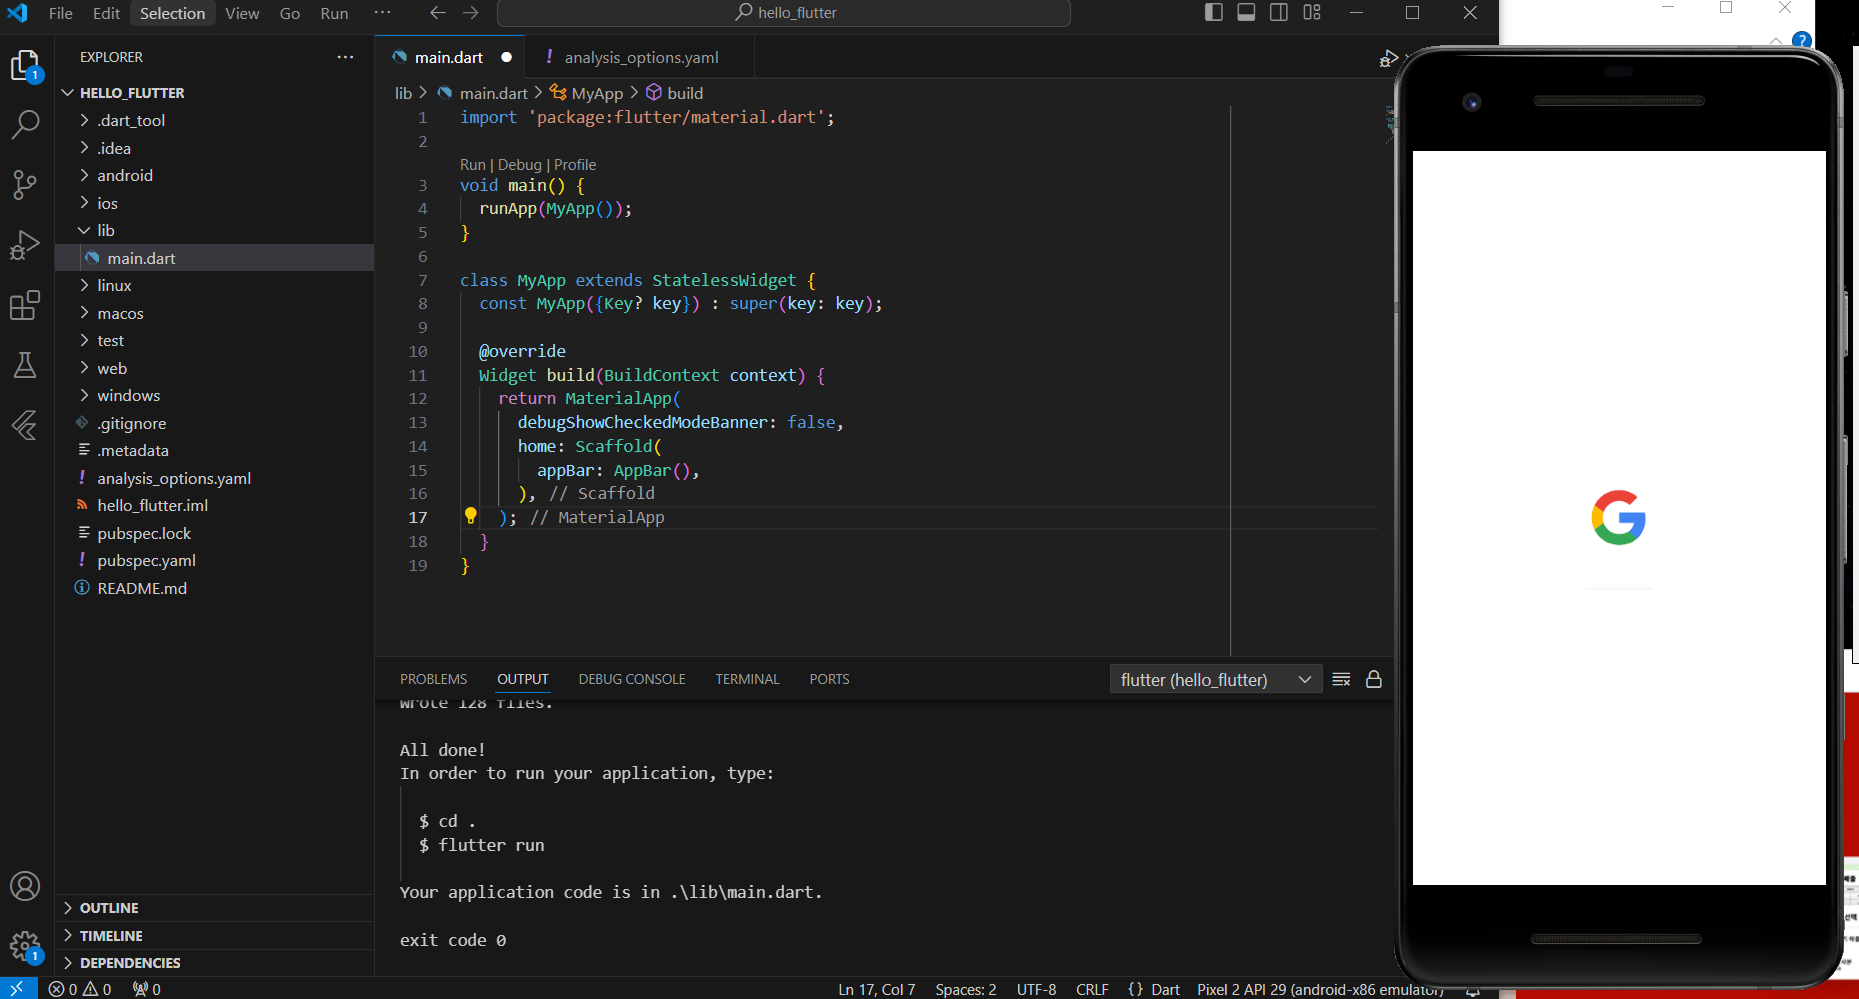
Task: Select device Pixel 2 API 29 in status bar
Action: pos(1320,989)
